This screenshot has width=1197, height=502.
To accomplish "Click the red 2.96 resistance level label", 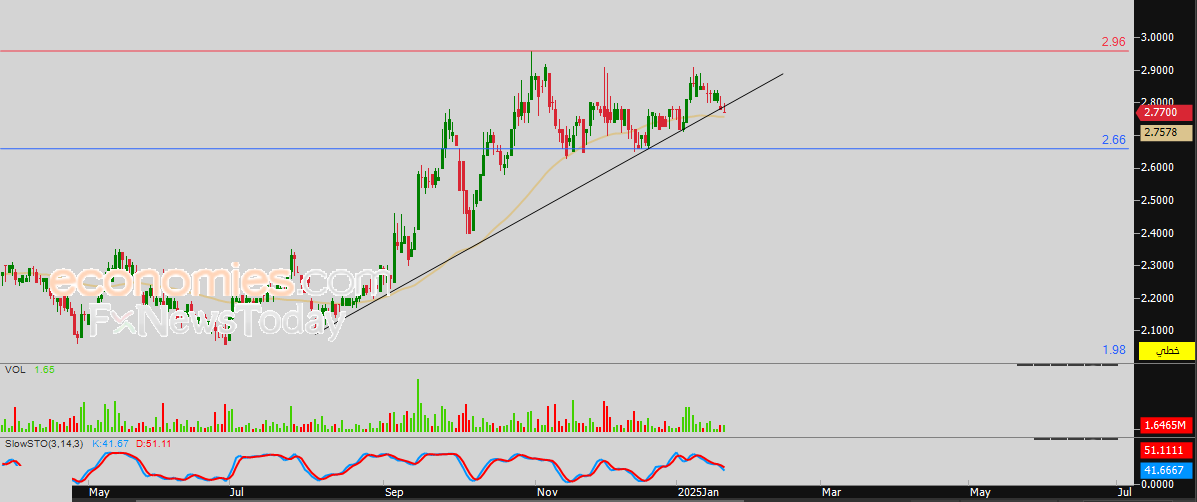I will (1114, 42).
